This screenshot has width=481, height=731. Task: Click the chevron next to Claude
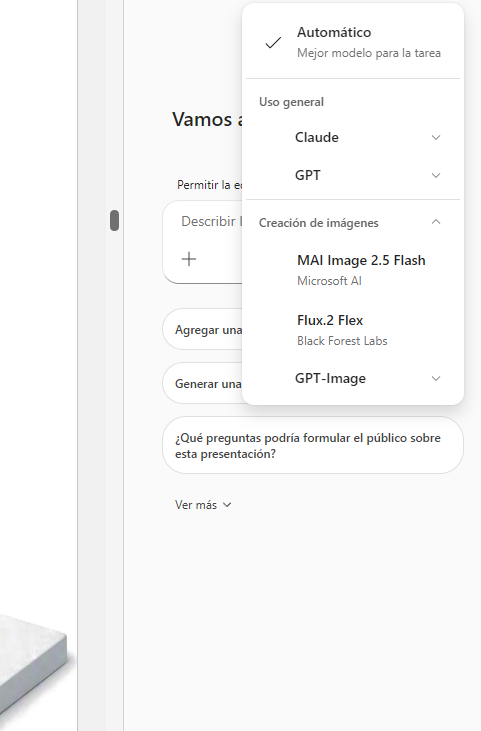point(436,138)
